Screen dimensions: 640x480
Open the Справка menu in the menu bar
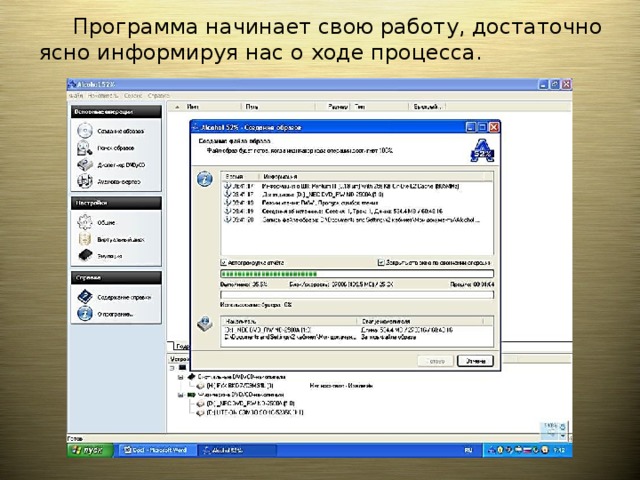pos(158,96)
